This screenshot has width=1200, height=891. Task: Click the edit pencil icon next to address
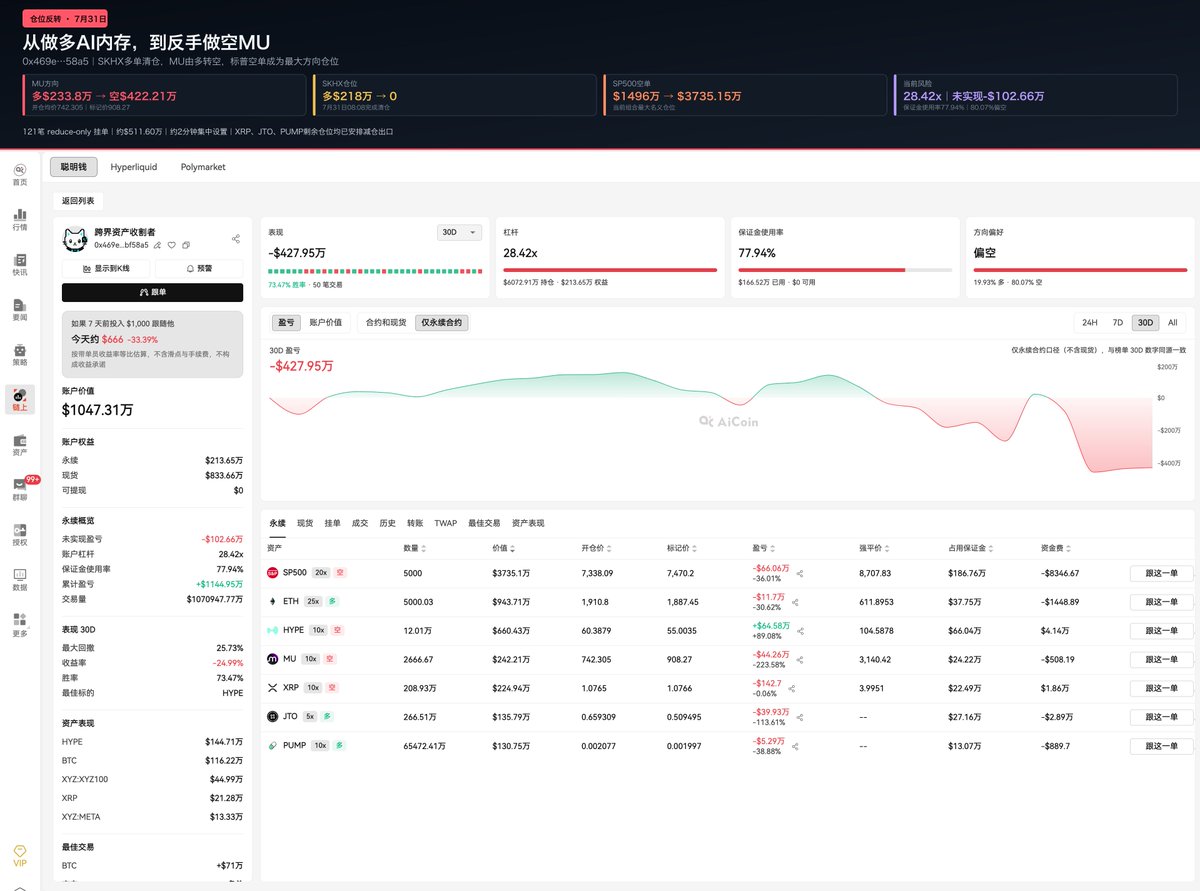(x=157, y=245)
